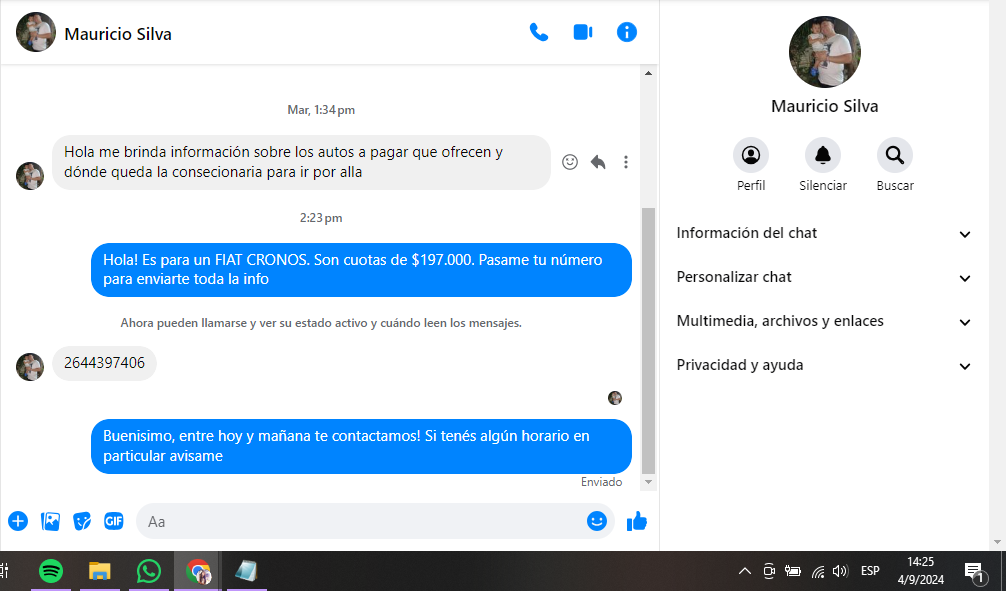Open WhatsApp from the taskbar
This screenshot has height=591, width=1006.
[149, 570]
